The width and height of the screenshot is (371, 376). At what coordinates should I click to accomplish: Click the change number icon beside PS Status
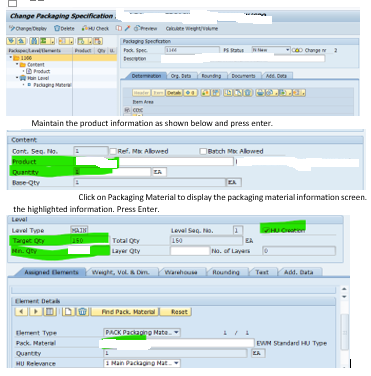pos(297,50)
